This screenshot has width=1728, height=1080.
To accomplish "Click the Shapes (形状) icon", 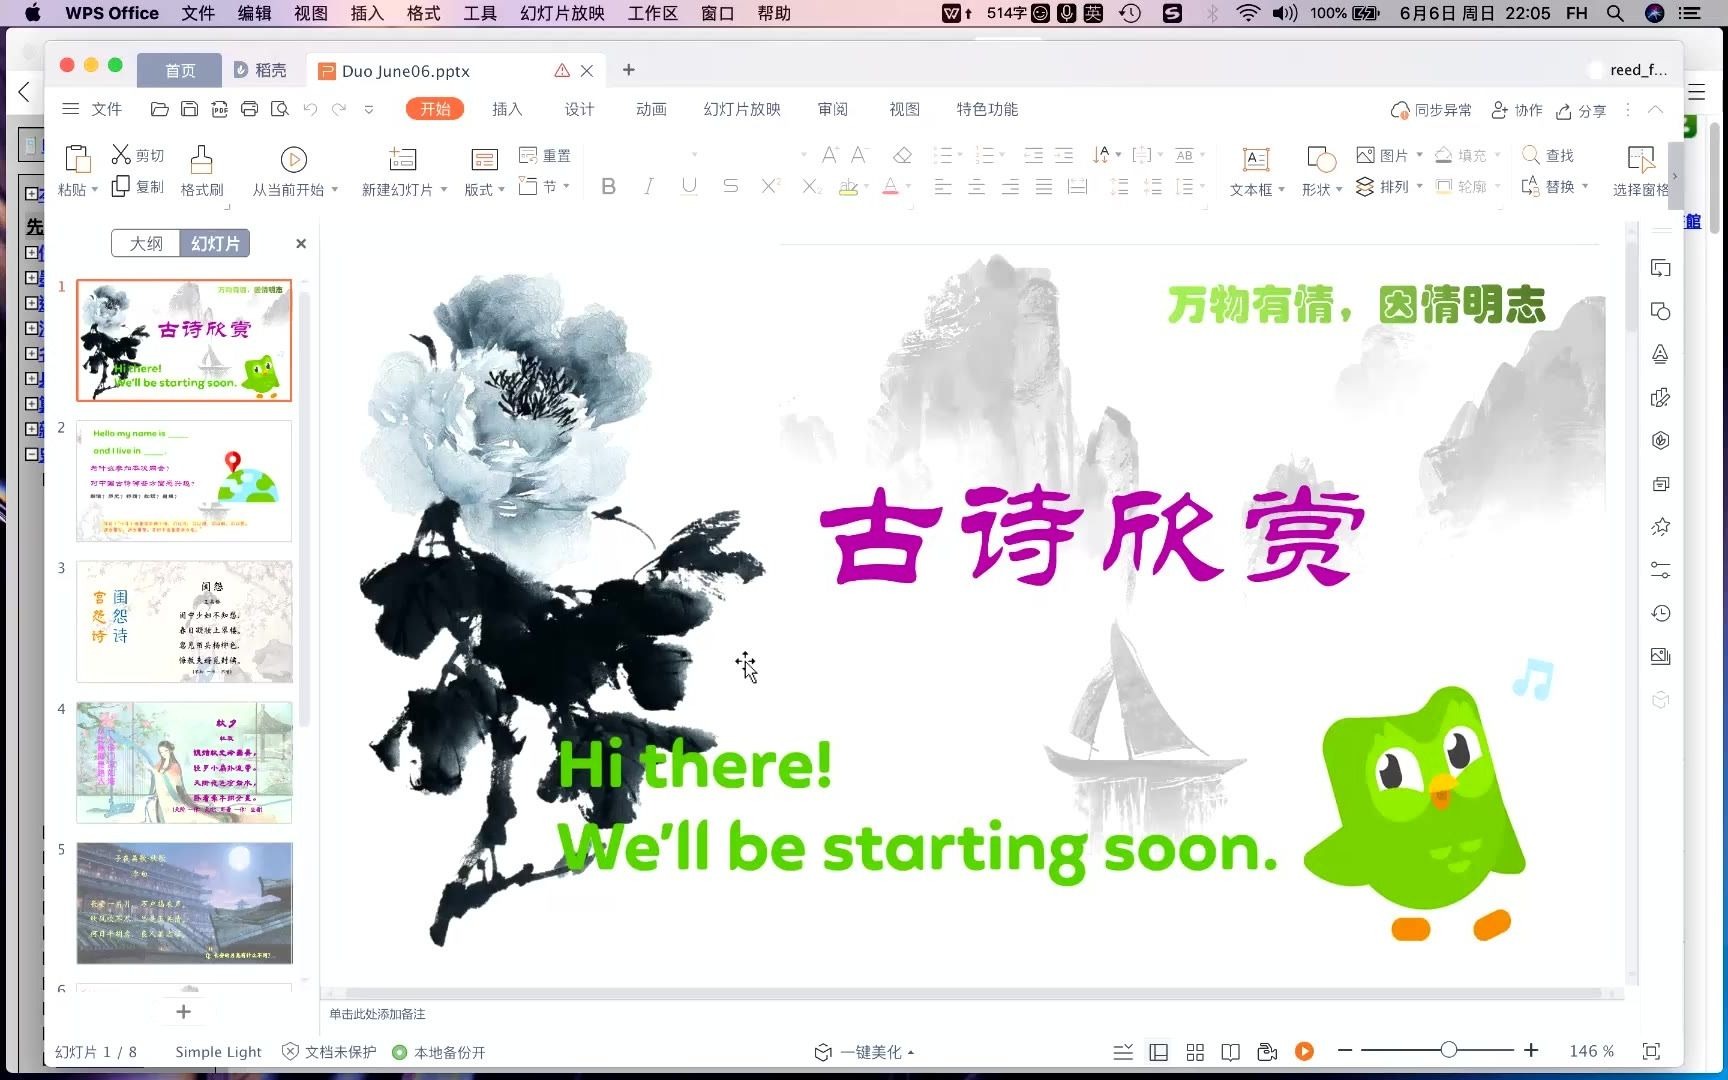I will 1321,160.
